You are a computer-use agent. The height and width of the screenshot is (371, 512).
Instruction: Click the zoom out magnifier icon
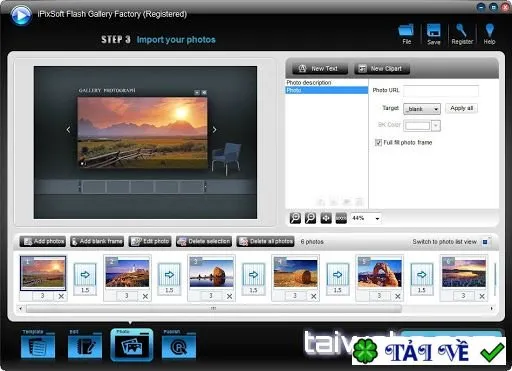point(310,218)
